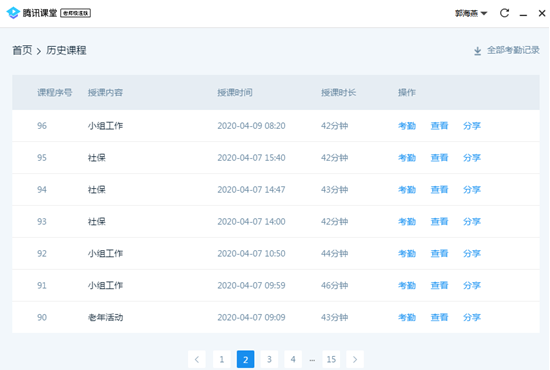Click the 授课时间 column header

pyautogui.click(x=235, y=93)
